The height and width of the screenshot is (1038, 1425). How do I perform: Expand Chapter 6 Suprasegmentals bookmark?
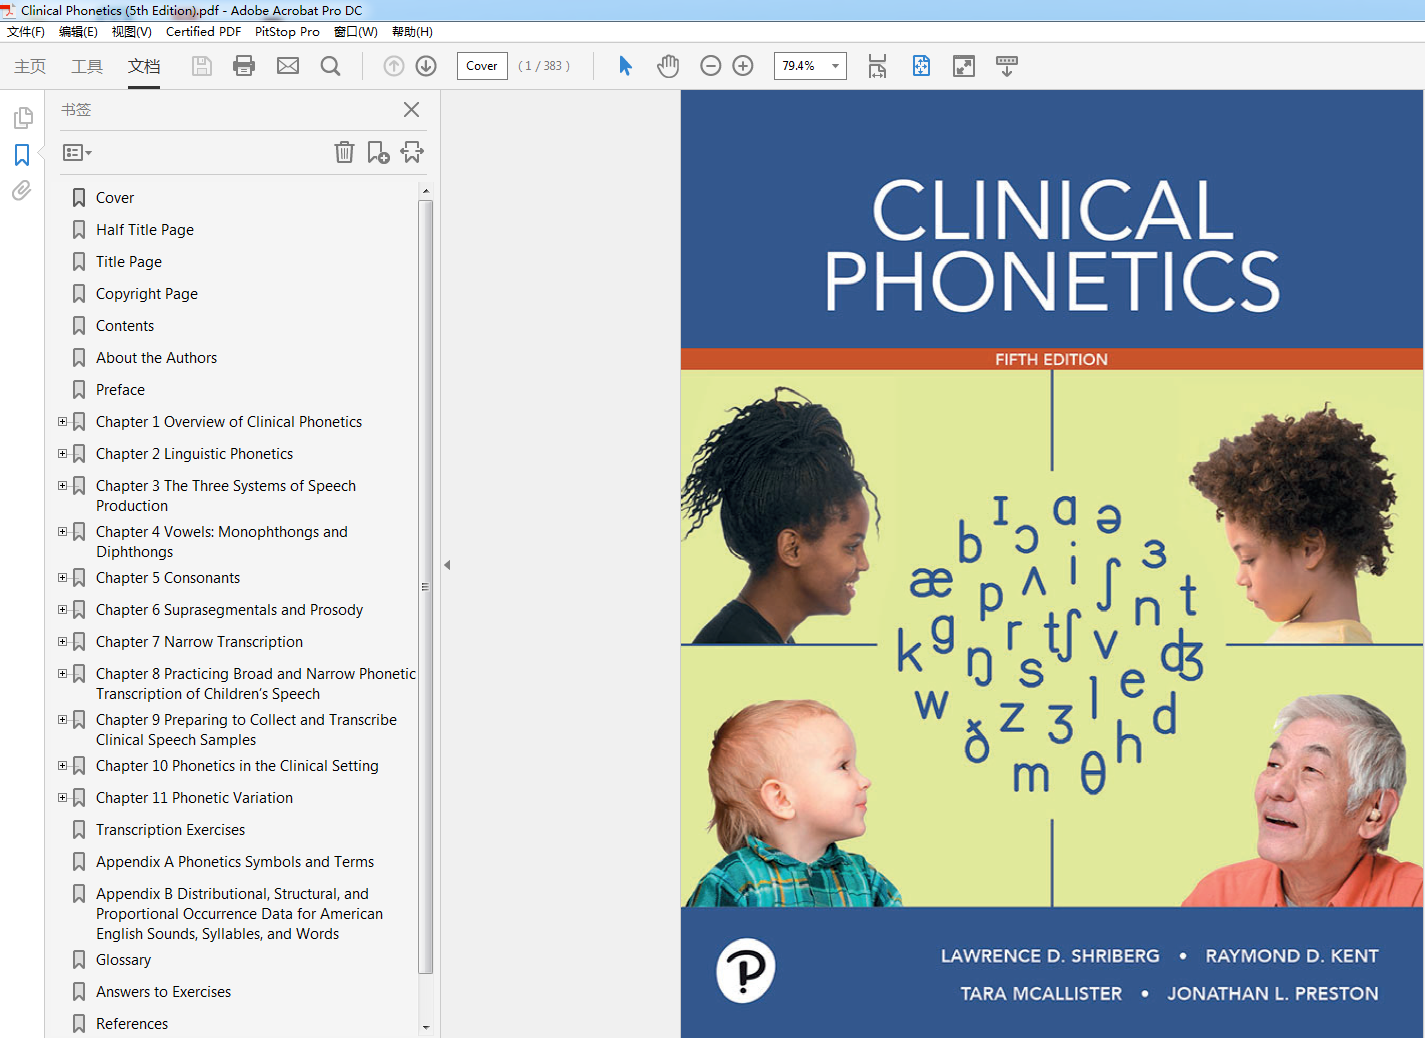pos(62,610)
